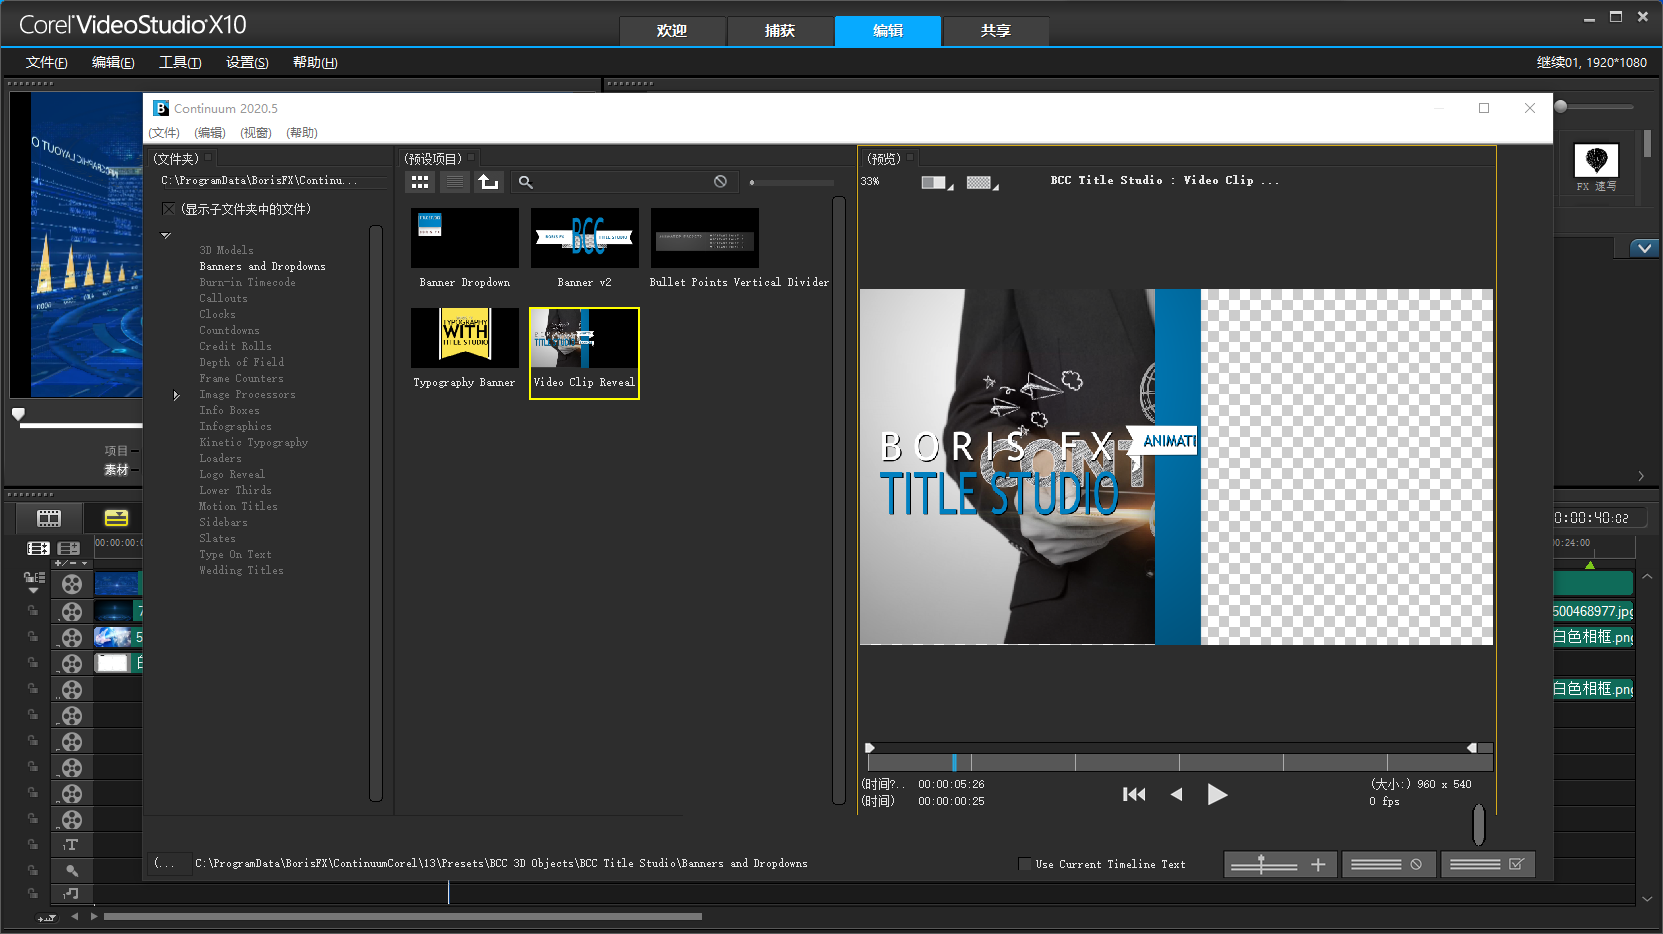Toggle preview transparency background icon
This screenshot has width=1663, height=934.
coord(983,182)
